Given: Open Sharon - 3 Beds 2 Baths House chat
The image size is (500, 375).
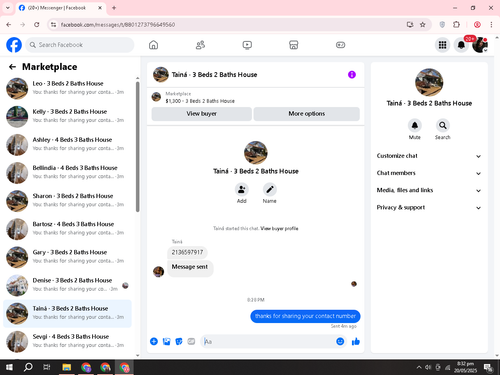Looking at the screenshot, I should tap(68, 201).
